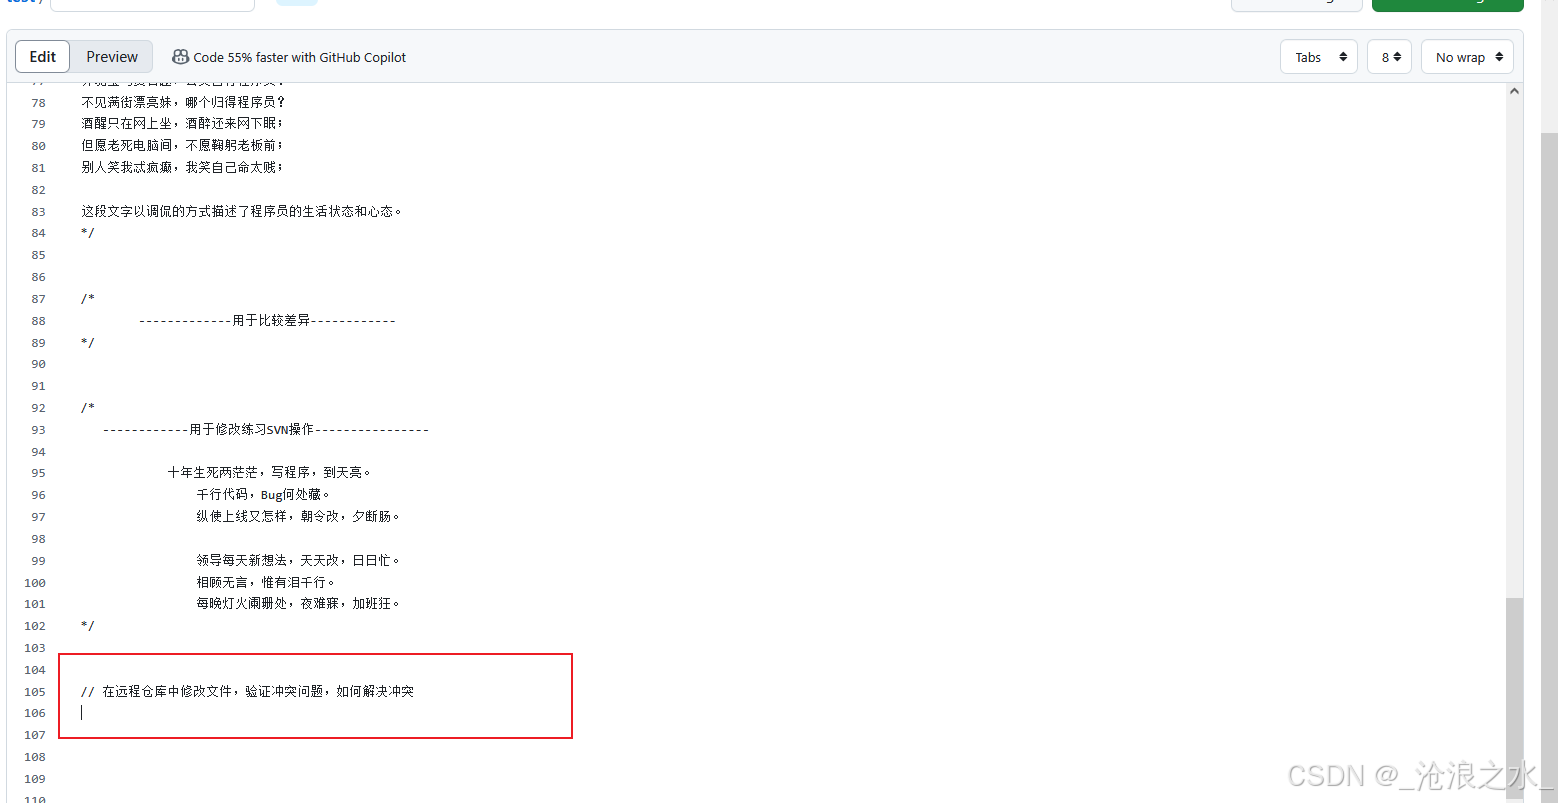Open the No wrap line mode dropdown
Image resolution: width=1558 pixels, height=803 pixels.
[1468, 57]
